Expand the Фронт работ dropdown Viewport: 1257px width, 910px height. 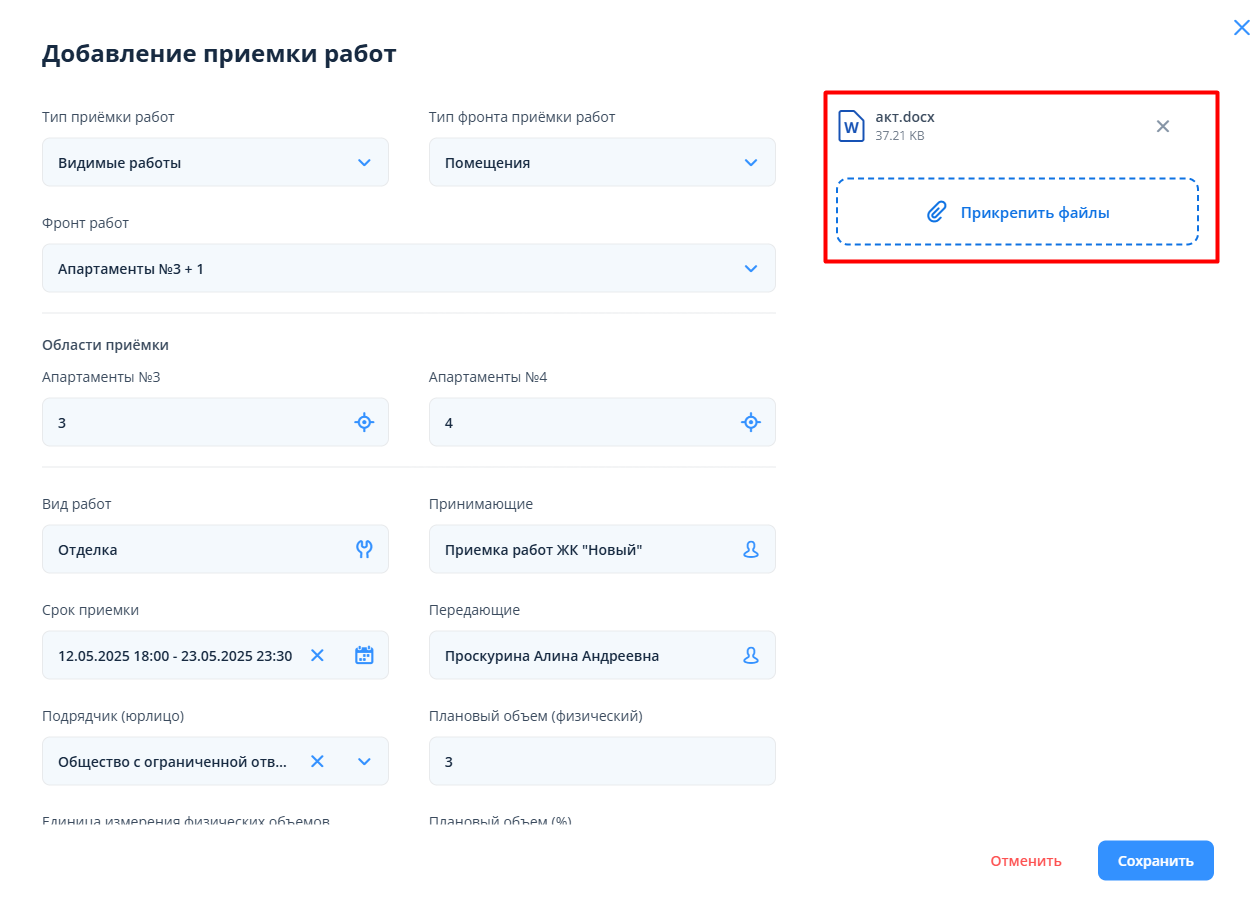[x=751, y=268]
